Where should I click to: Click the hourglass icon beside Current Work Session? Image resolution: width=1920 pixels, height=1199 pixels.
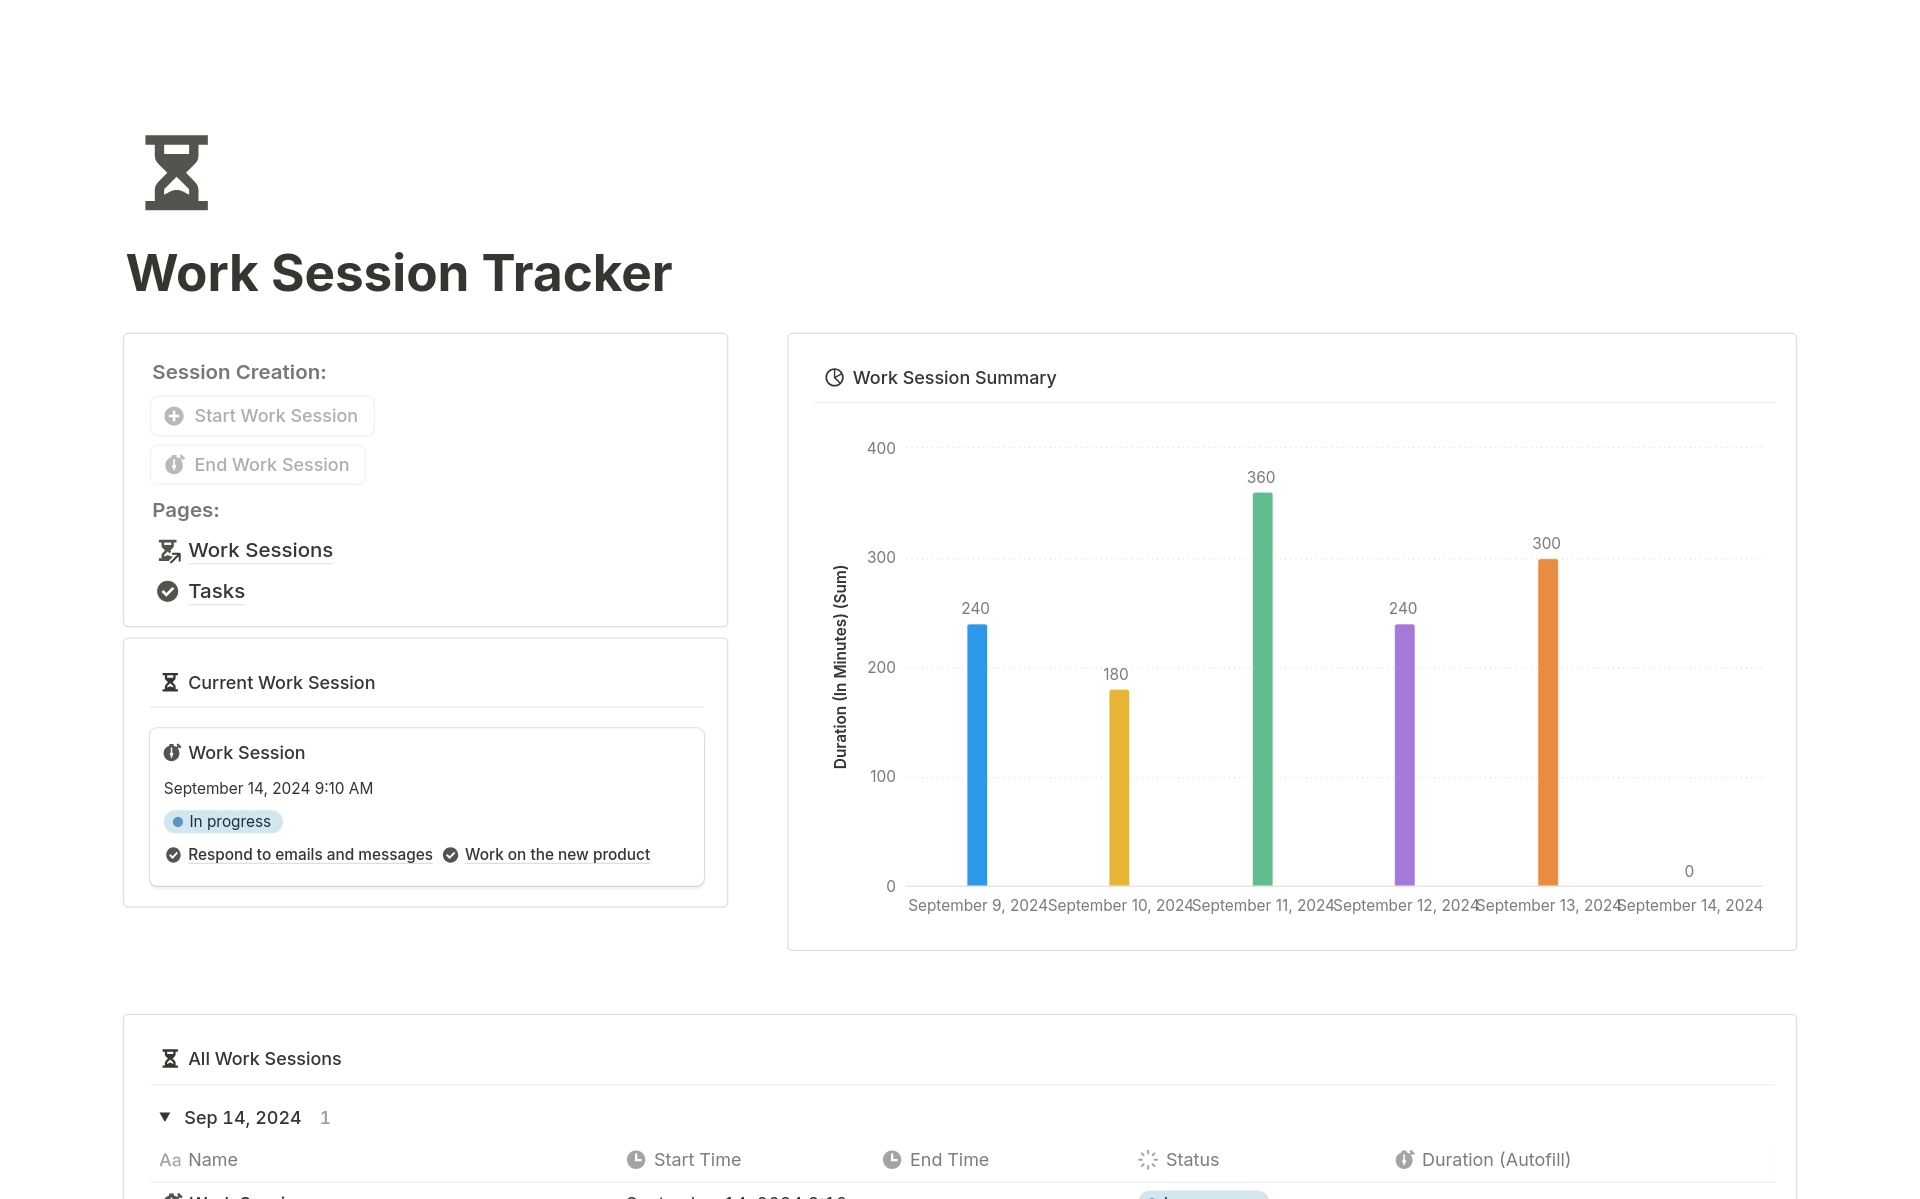[x=170, y=681]
